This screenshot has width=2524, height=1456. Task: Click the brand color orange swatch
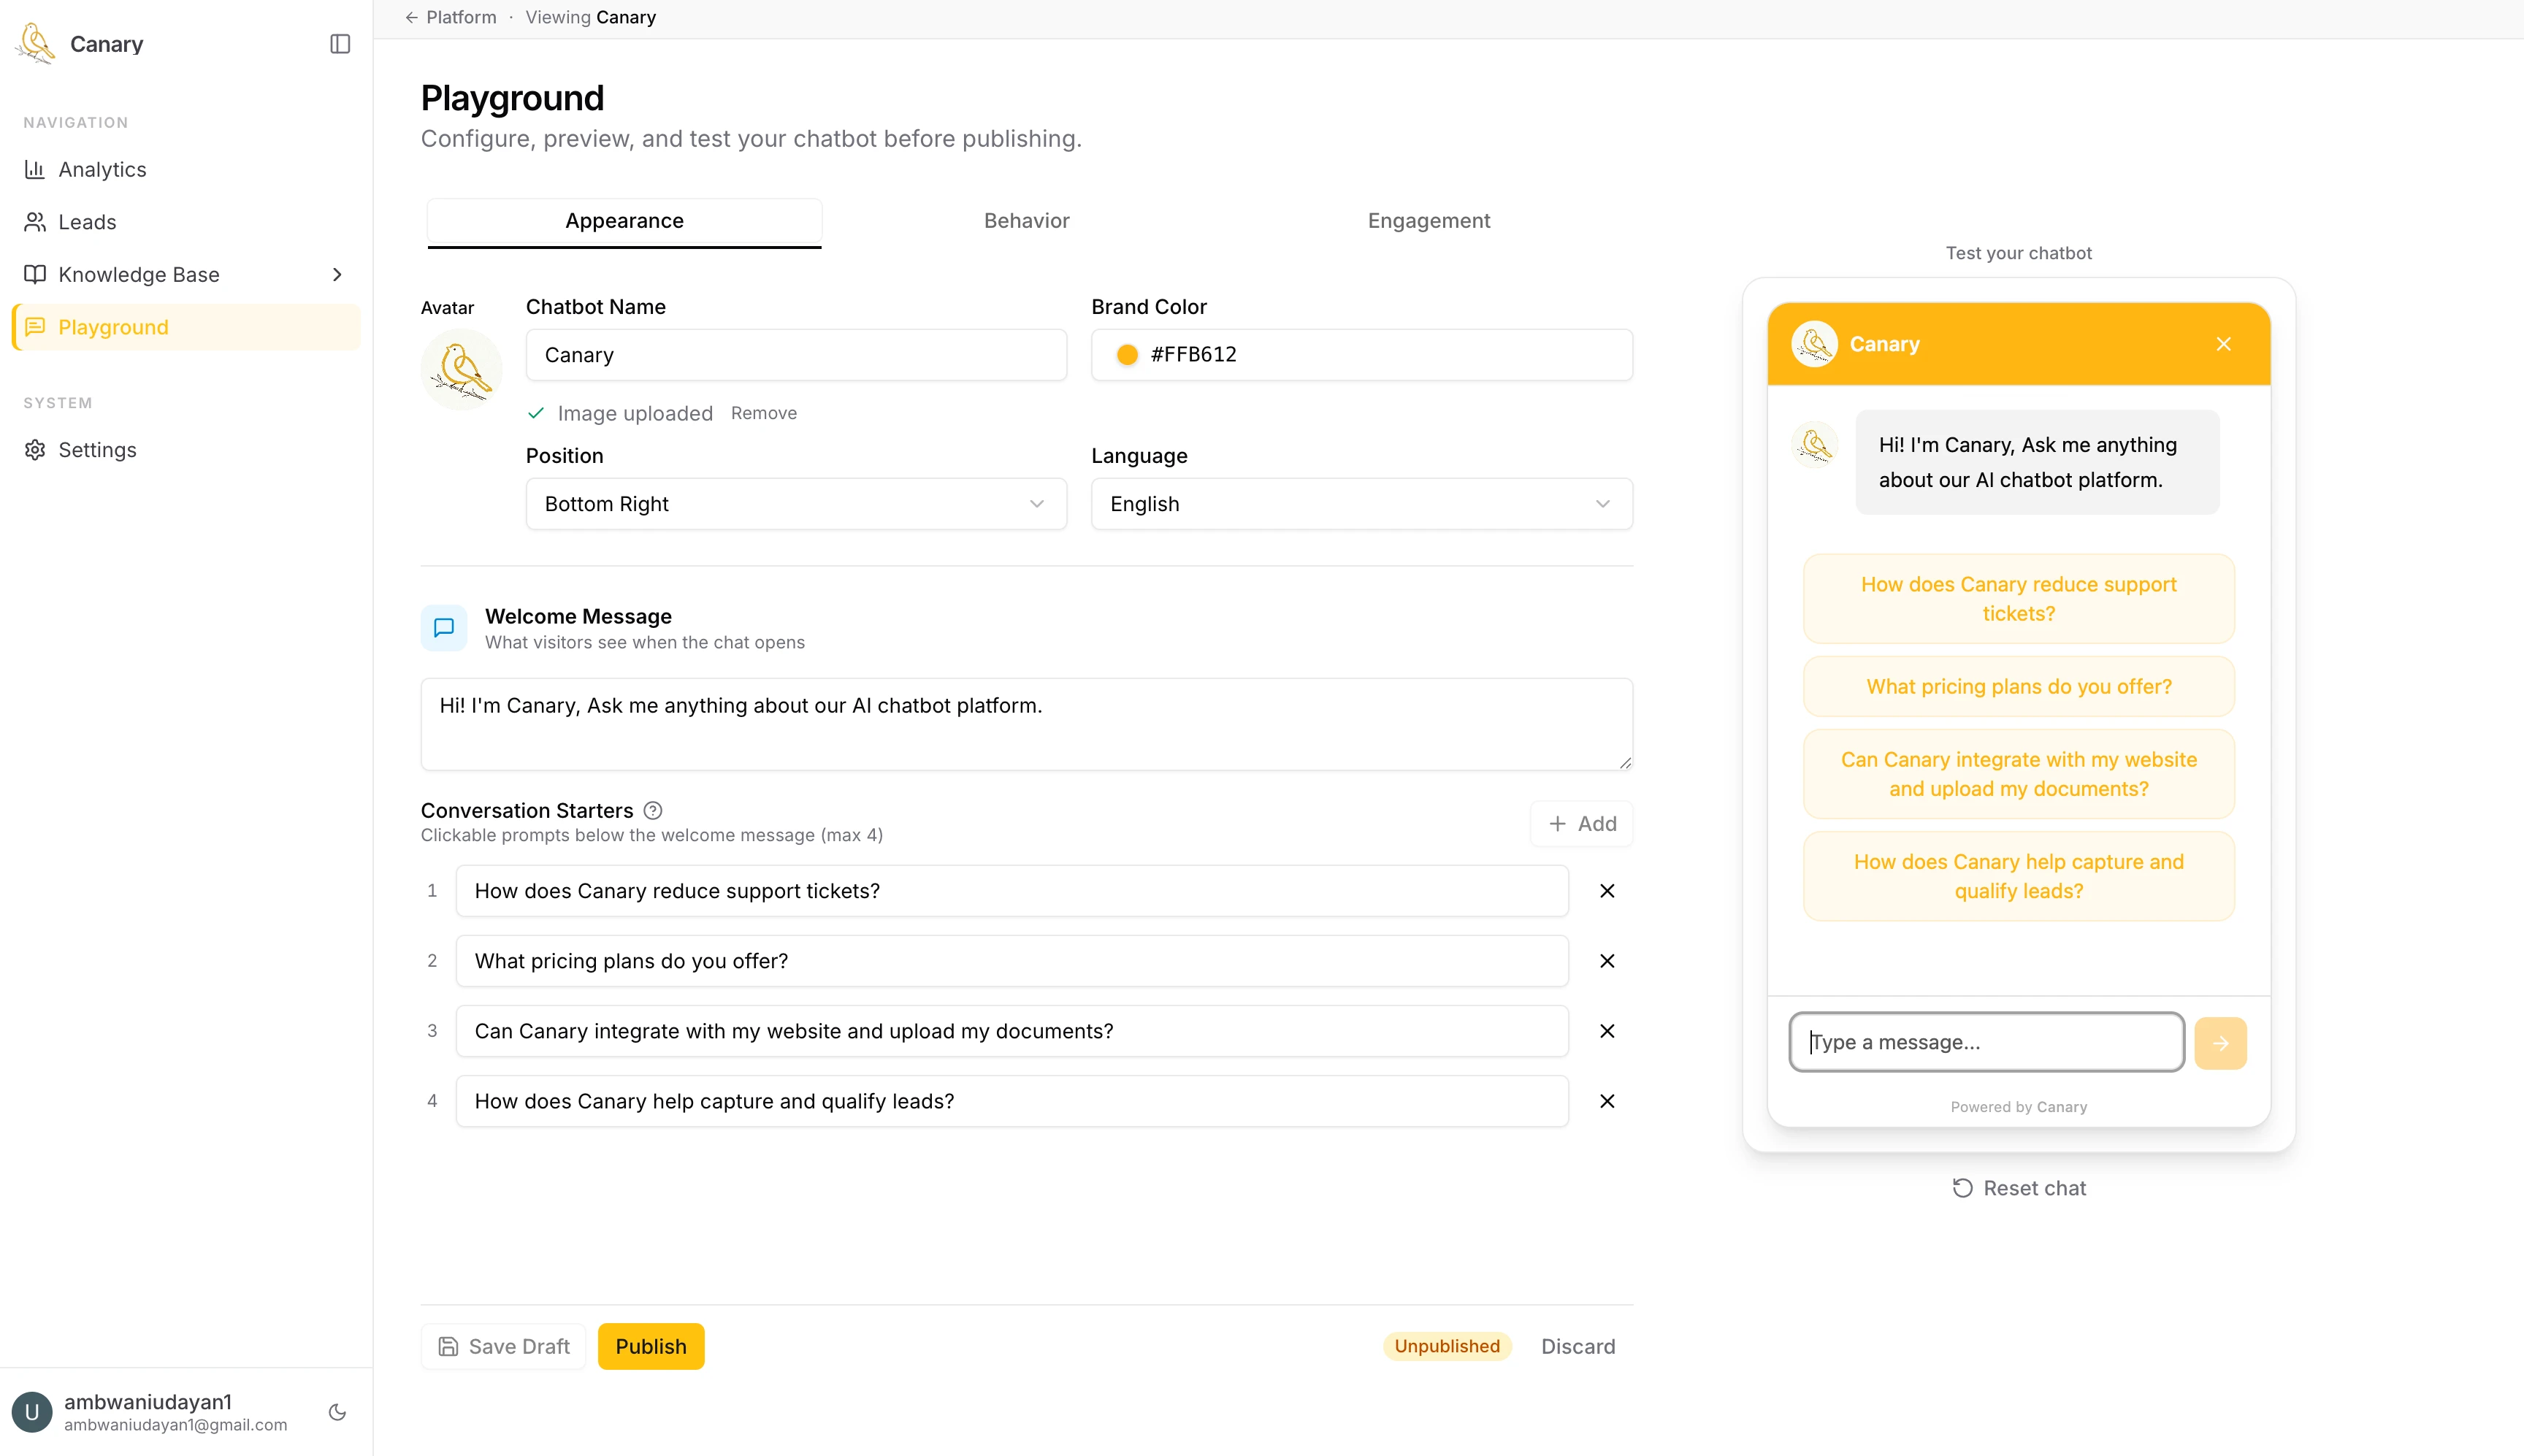click(1127, 355)
